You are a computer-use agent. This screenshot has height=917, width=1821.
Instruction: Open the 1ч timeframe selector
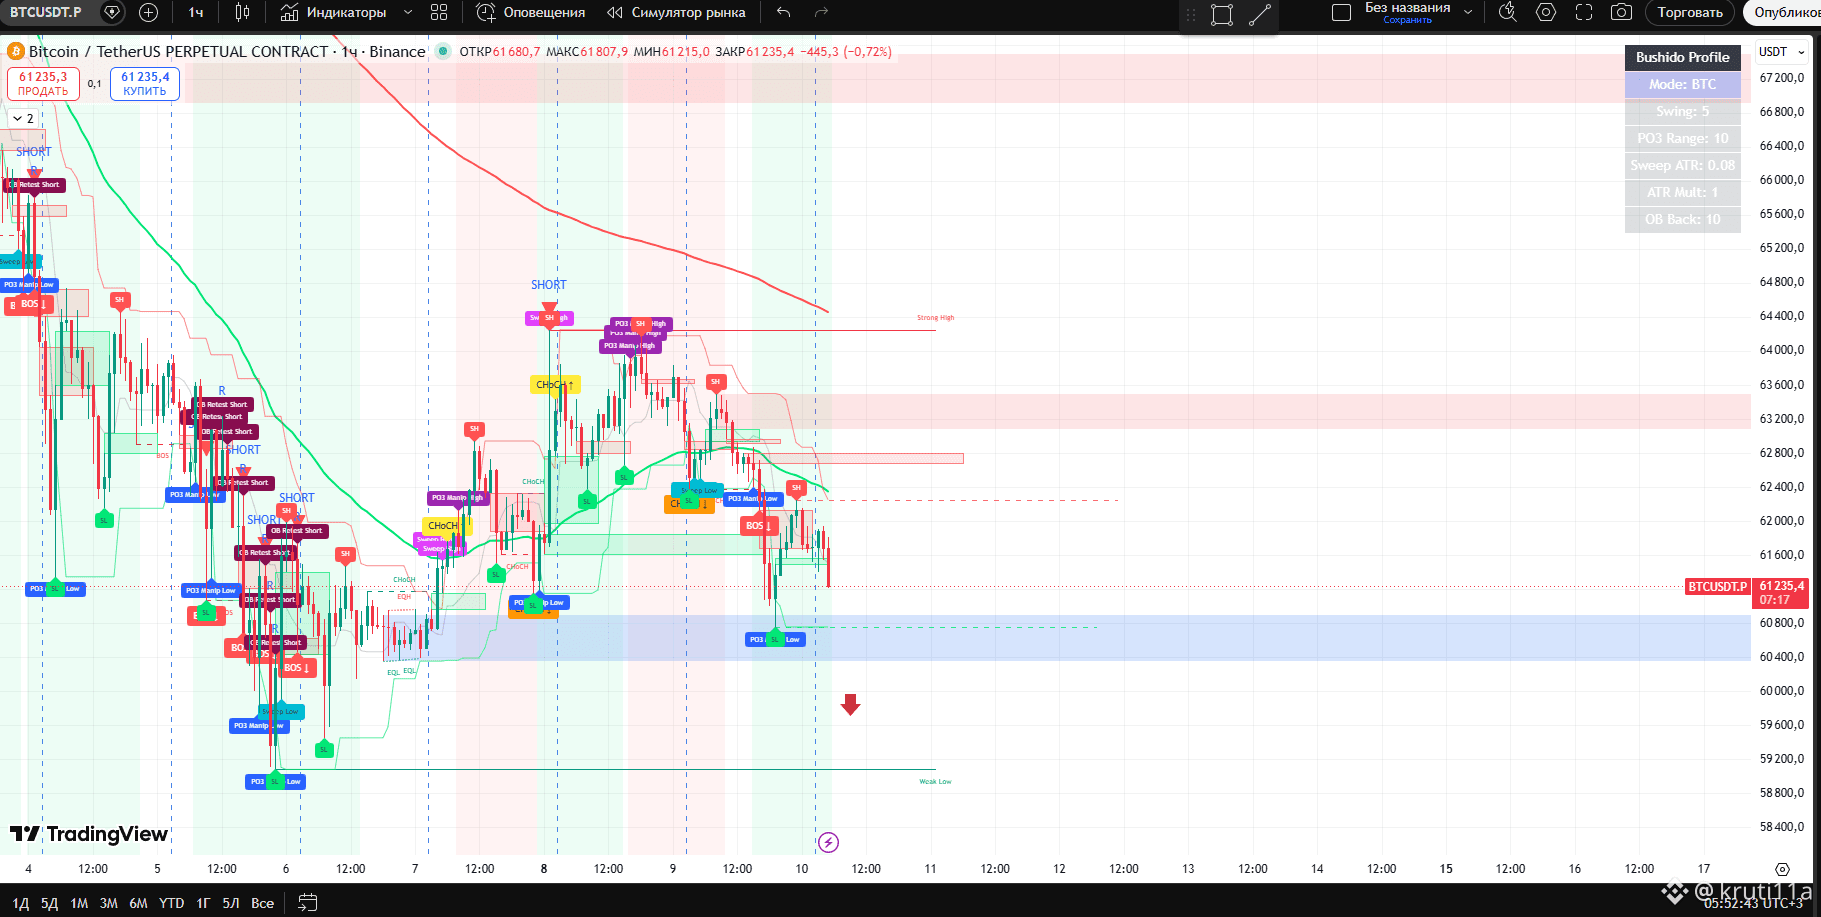[196, 12]
